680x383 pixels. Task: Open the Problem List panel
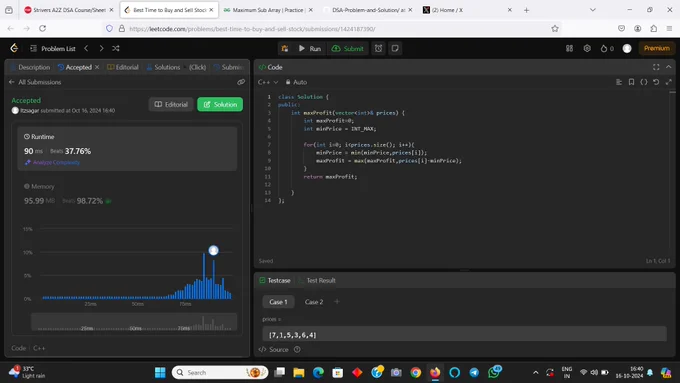[53, 49]
